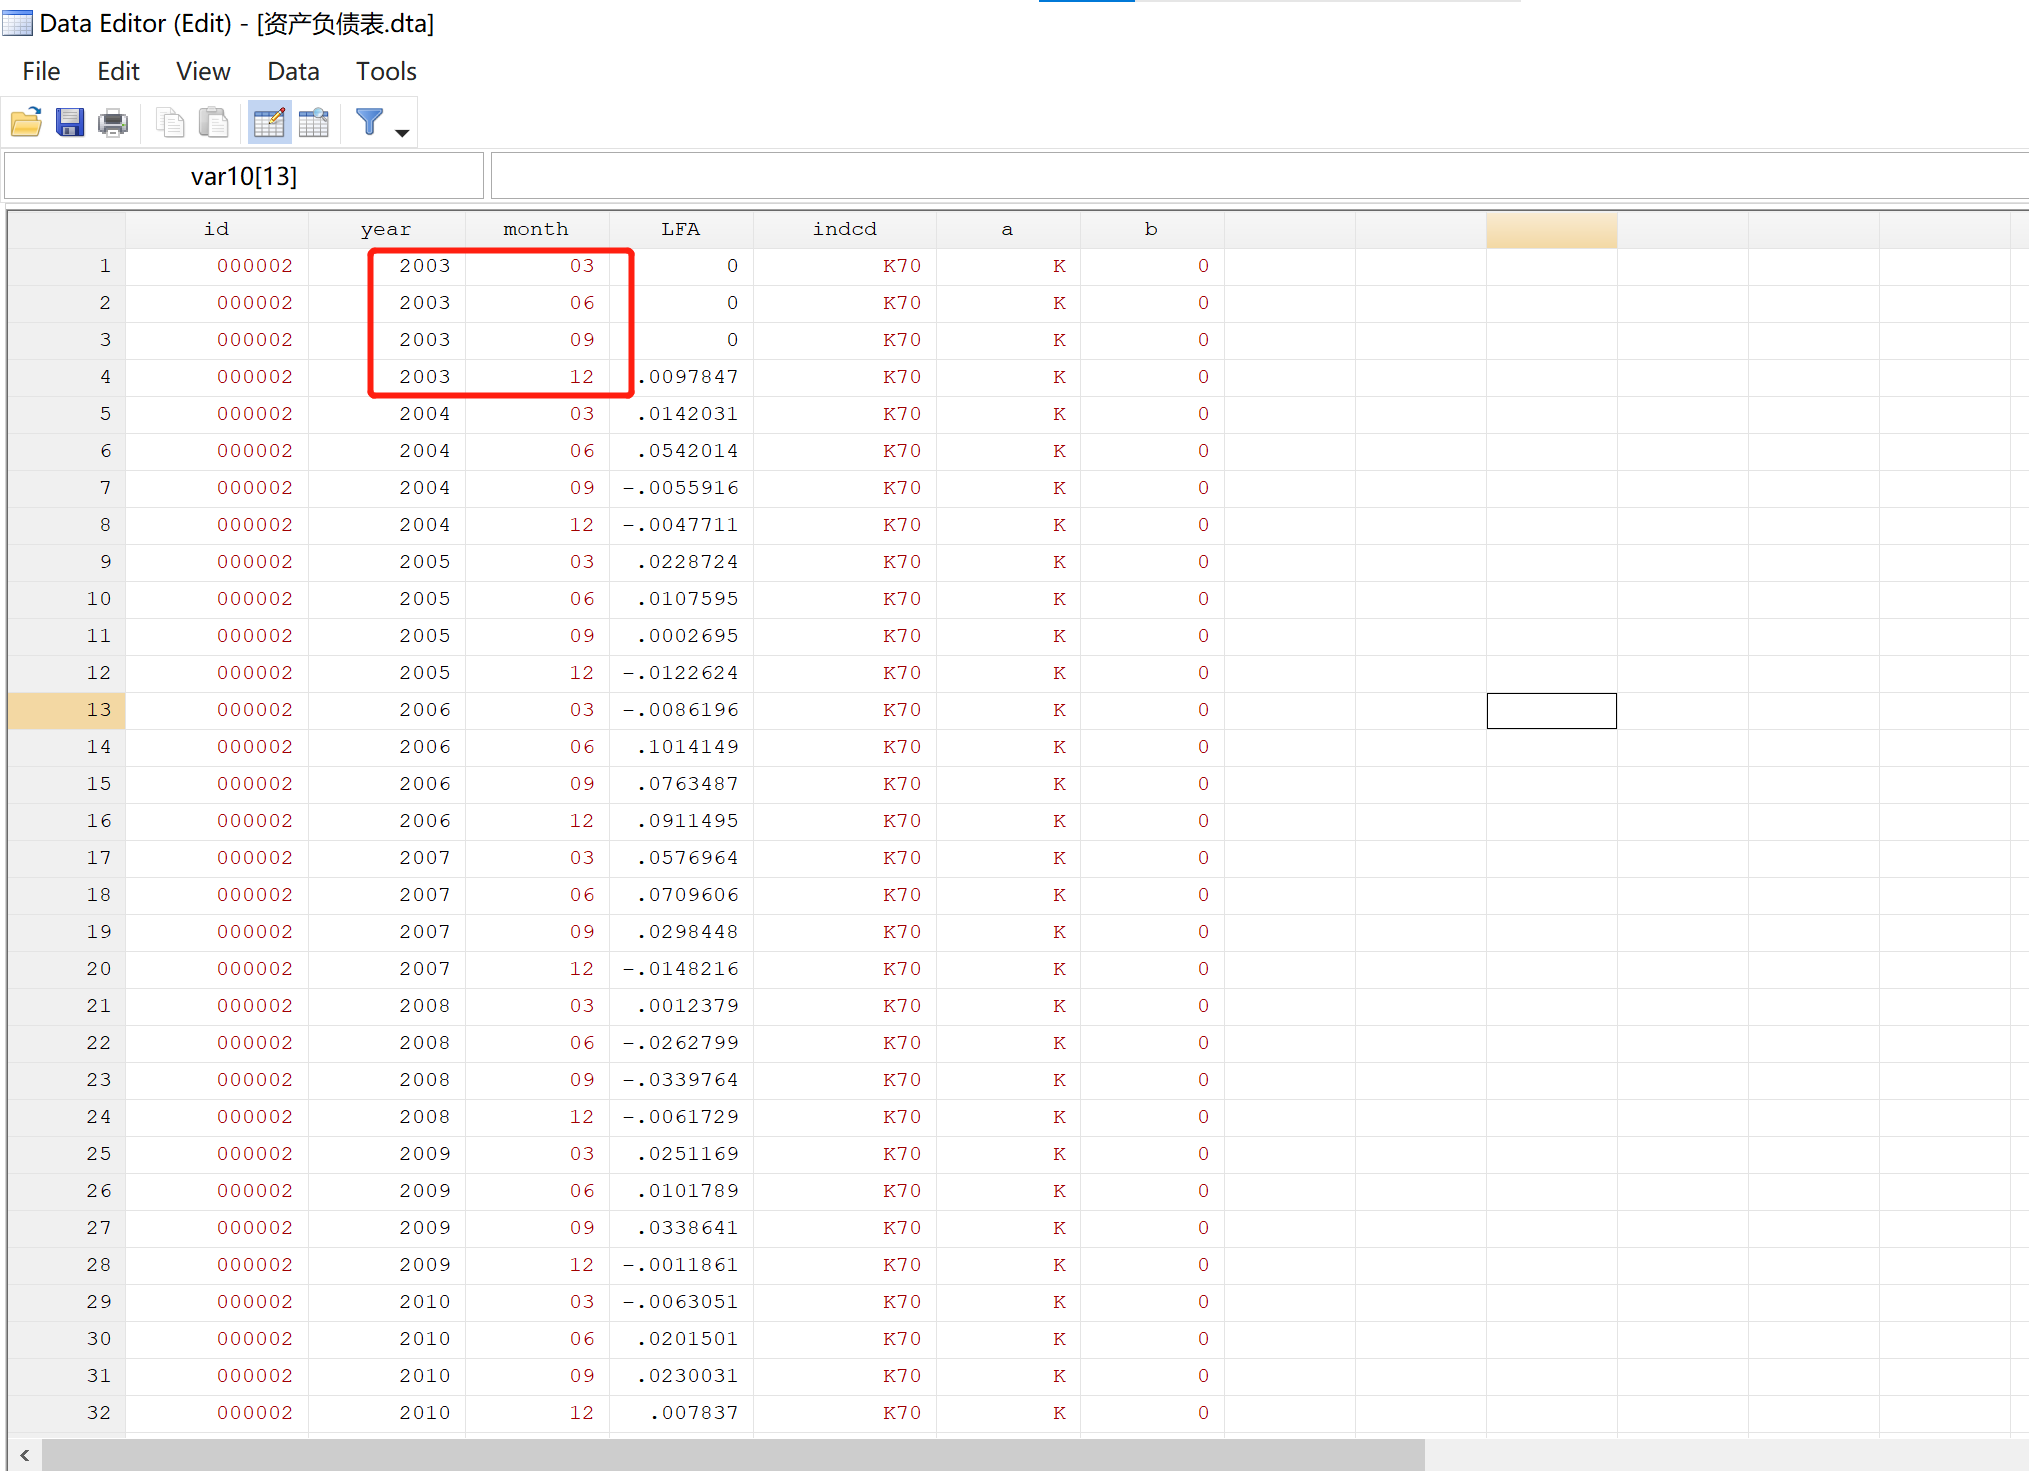Click the Paste clipboard icon
2029x1471 pixels.
coord(213,123)
